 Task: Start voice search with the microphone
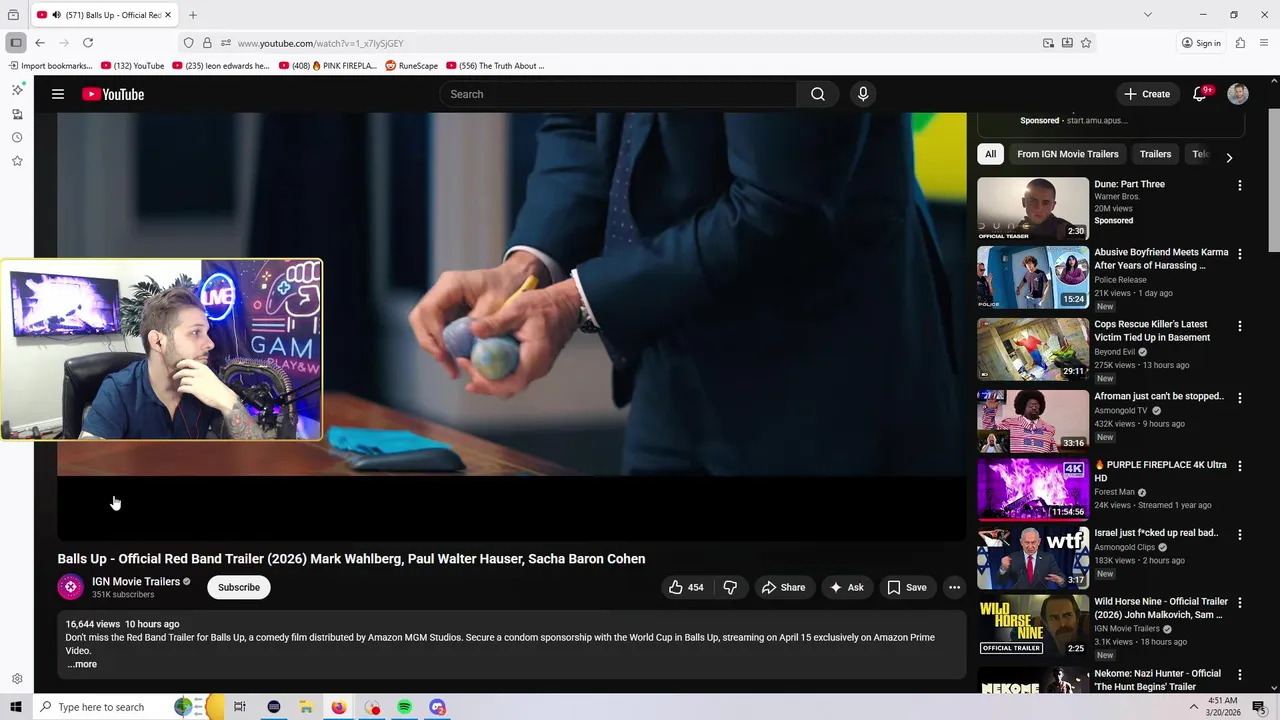click(863, 94)
